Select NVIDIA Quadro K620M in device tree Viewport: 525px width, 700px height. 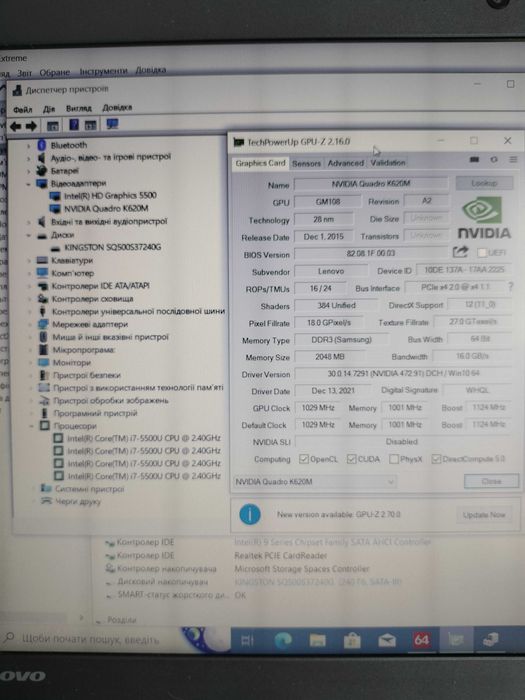click(106, 208)
